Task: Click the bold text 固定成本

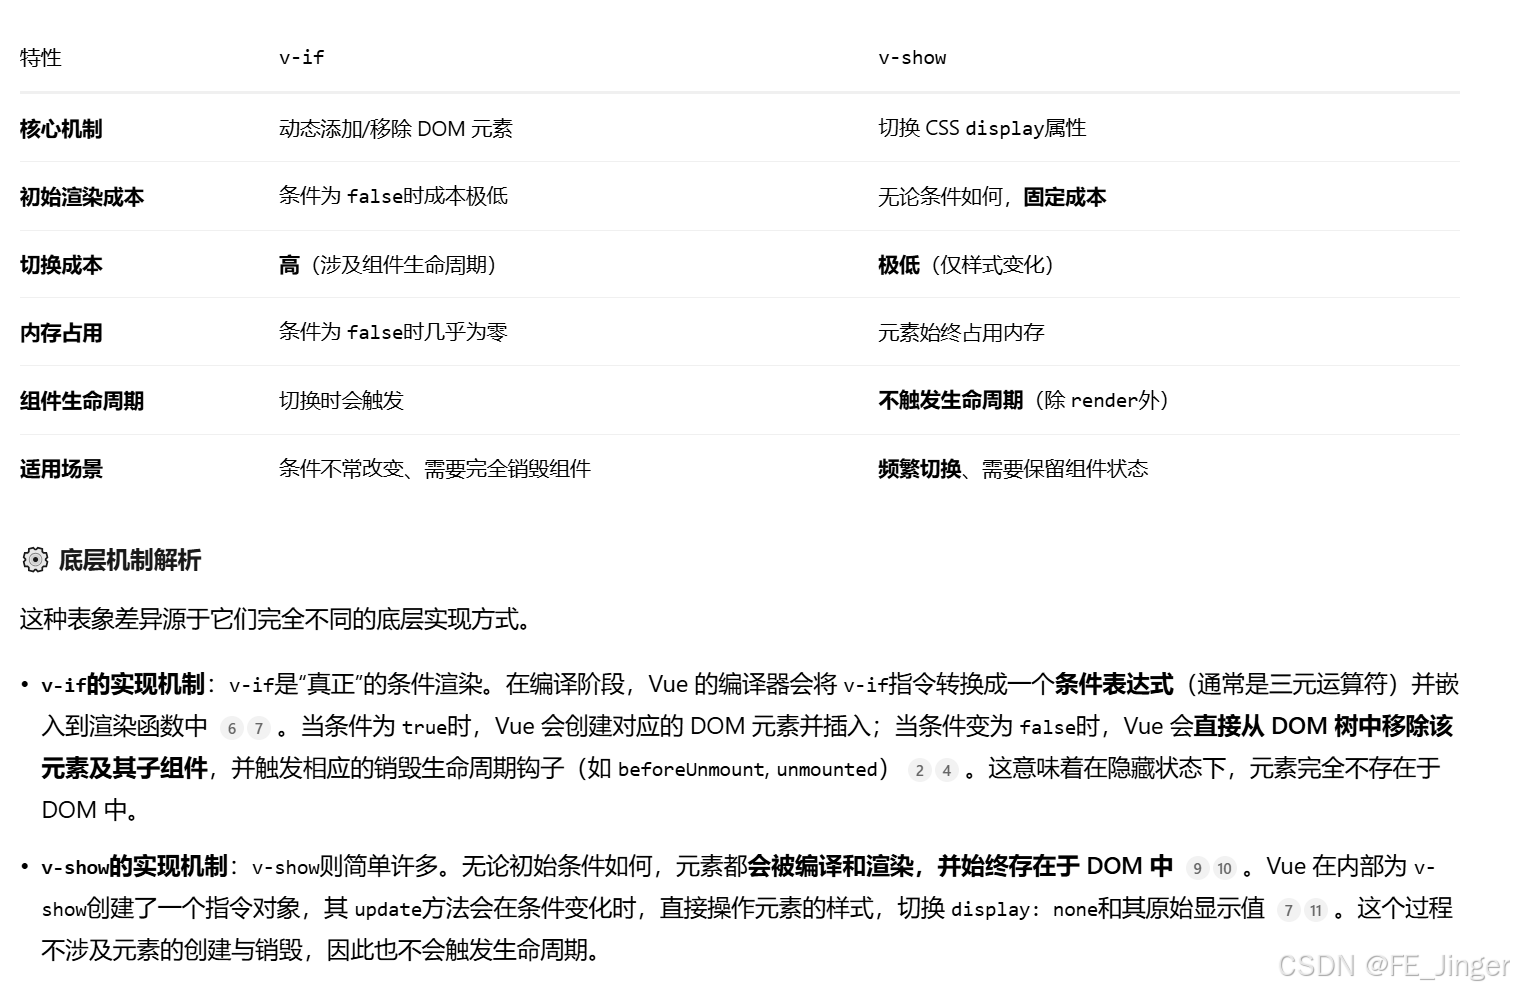Action: click(1065, 197)
